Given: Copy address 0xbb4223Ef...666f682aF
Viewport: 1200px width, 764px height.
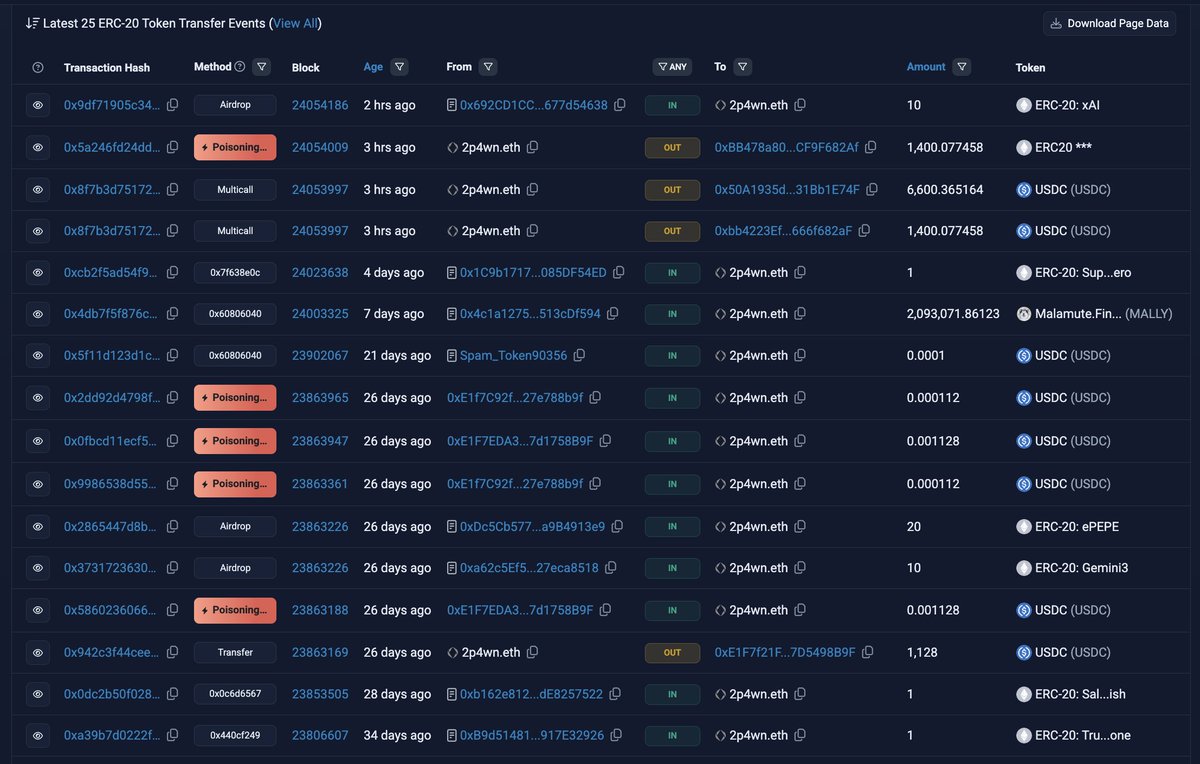Looking at the screenshot, I should (865, 231).
